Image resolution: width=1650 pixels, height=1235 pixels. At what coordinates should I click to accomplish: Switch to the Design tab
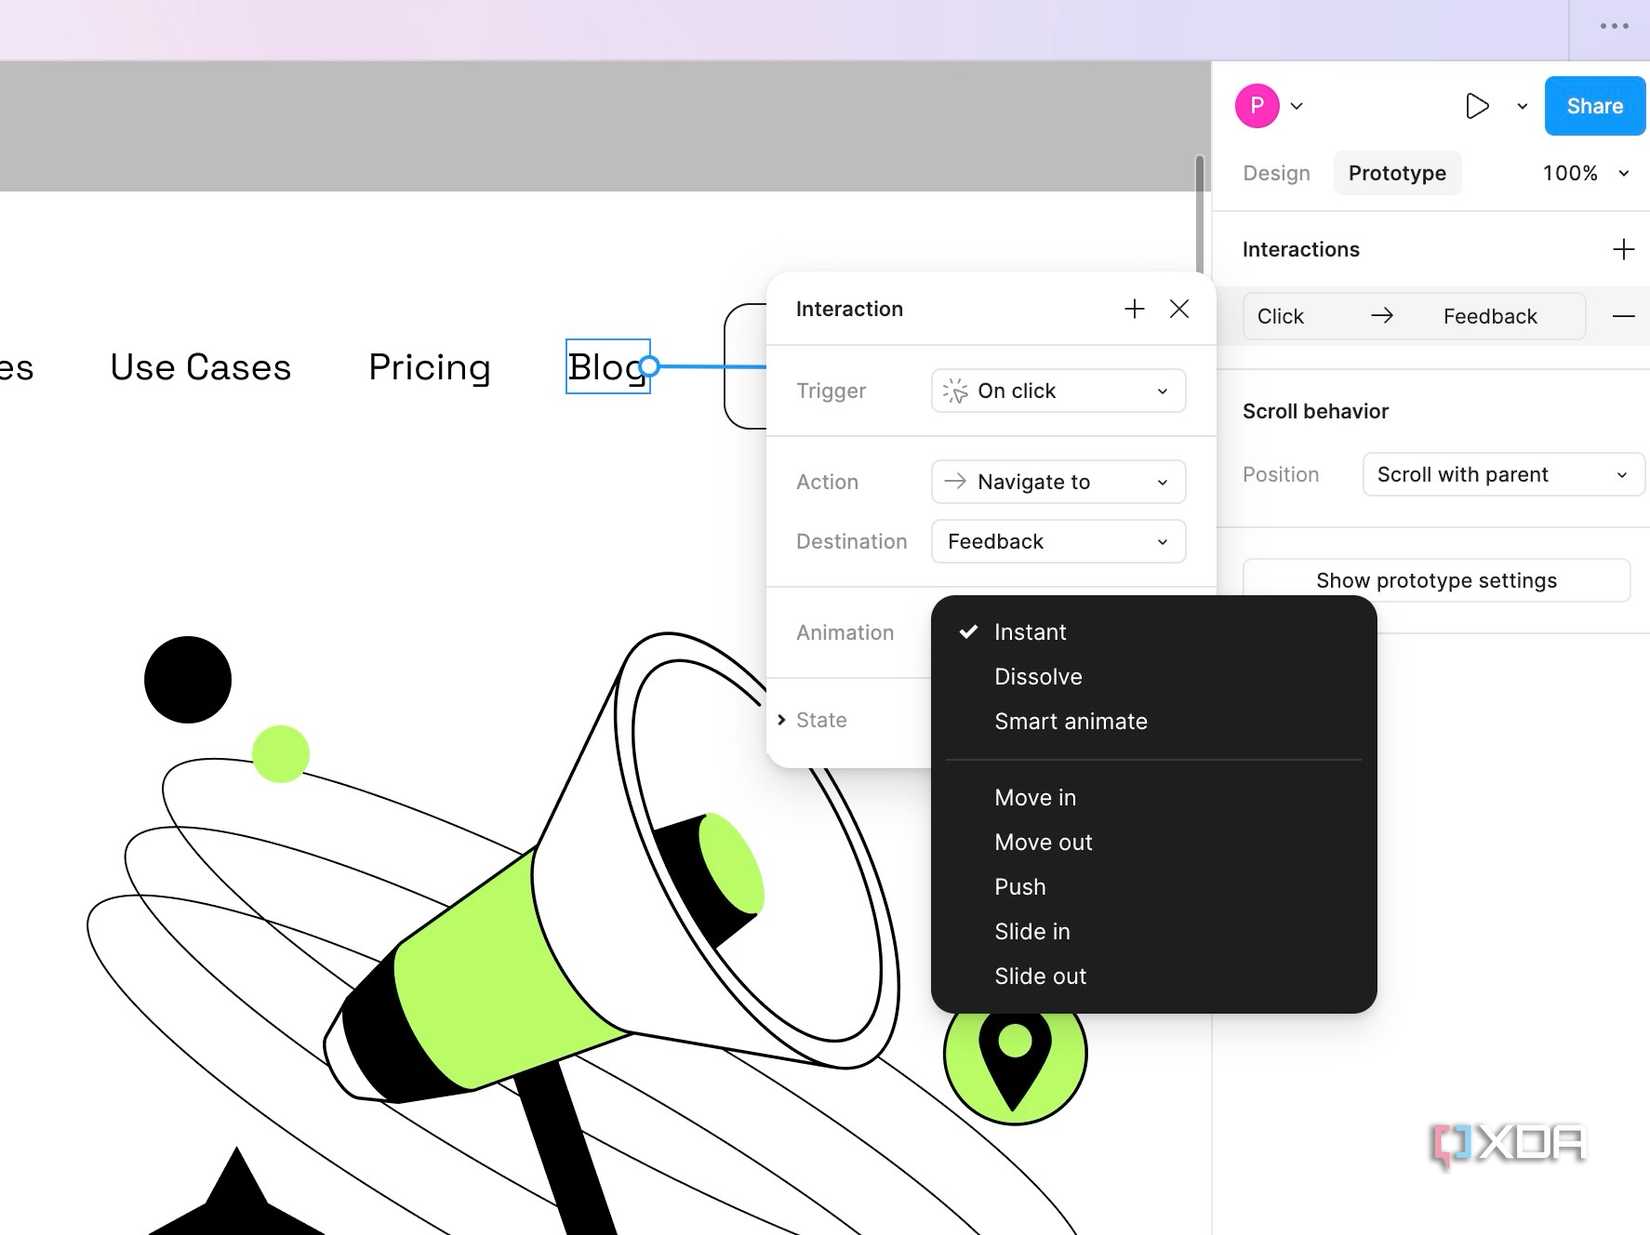click(1276, 173)
